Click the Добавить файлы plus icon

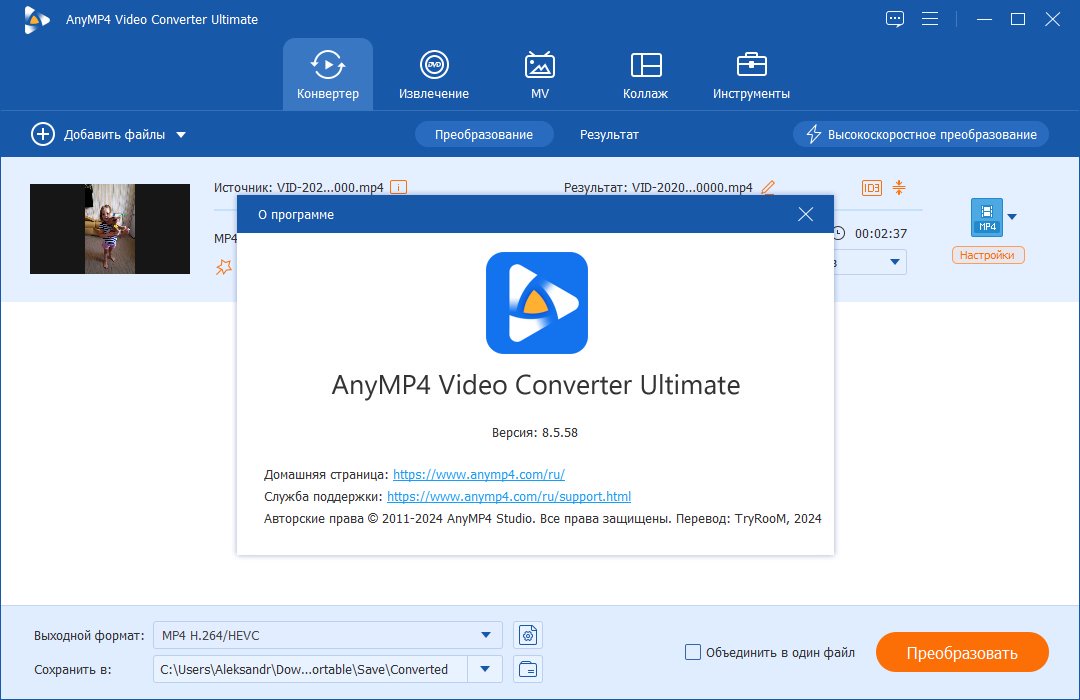43,134
